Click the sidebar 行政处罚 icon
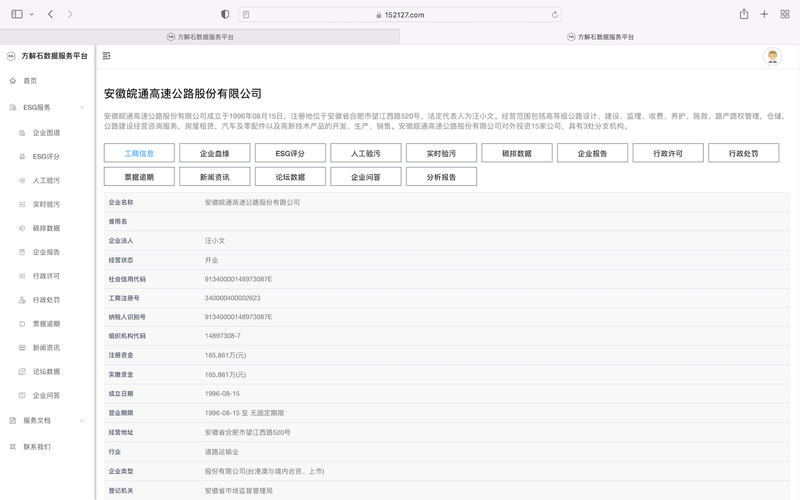This screenshot has height=500, width=800. click(22, 300)
